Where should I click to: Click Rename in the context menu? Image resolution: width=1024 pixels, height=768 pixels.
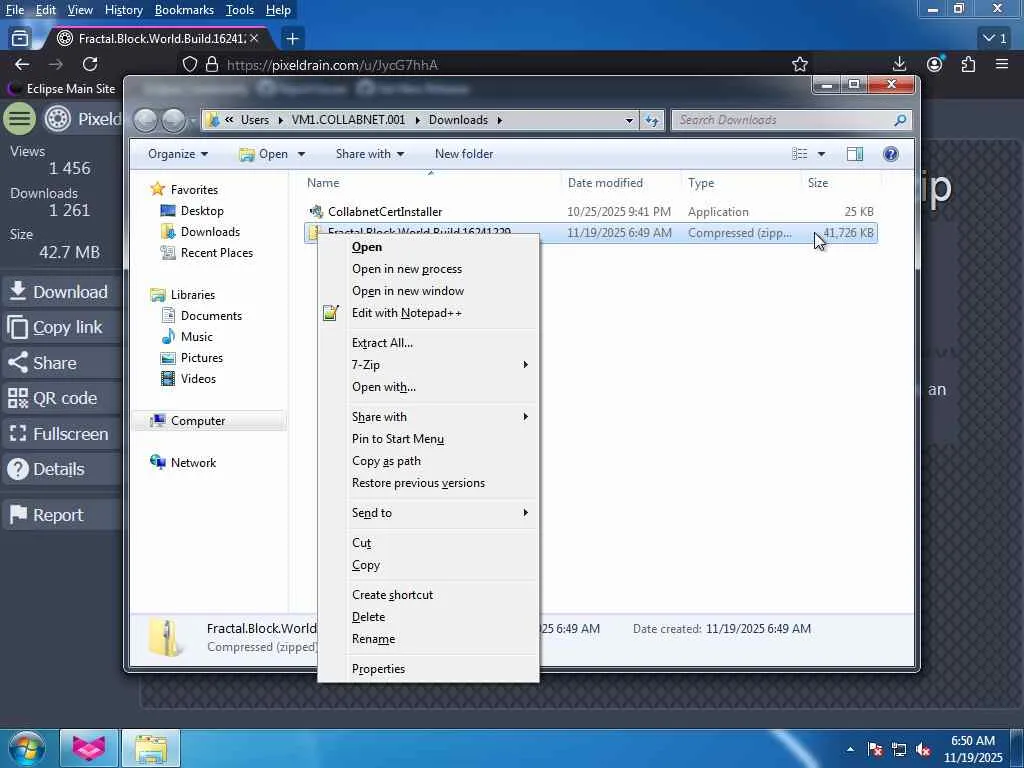[373, 639]
